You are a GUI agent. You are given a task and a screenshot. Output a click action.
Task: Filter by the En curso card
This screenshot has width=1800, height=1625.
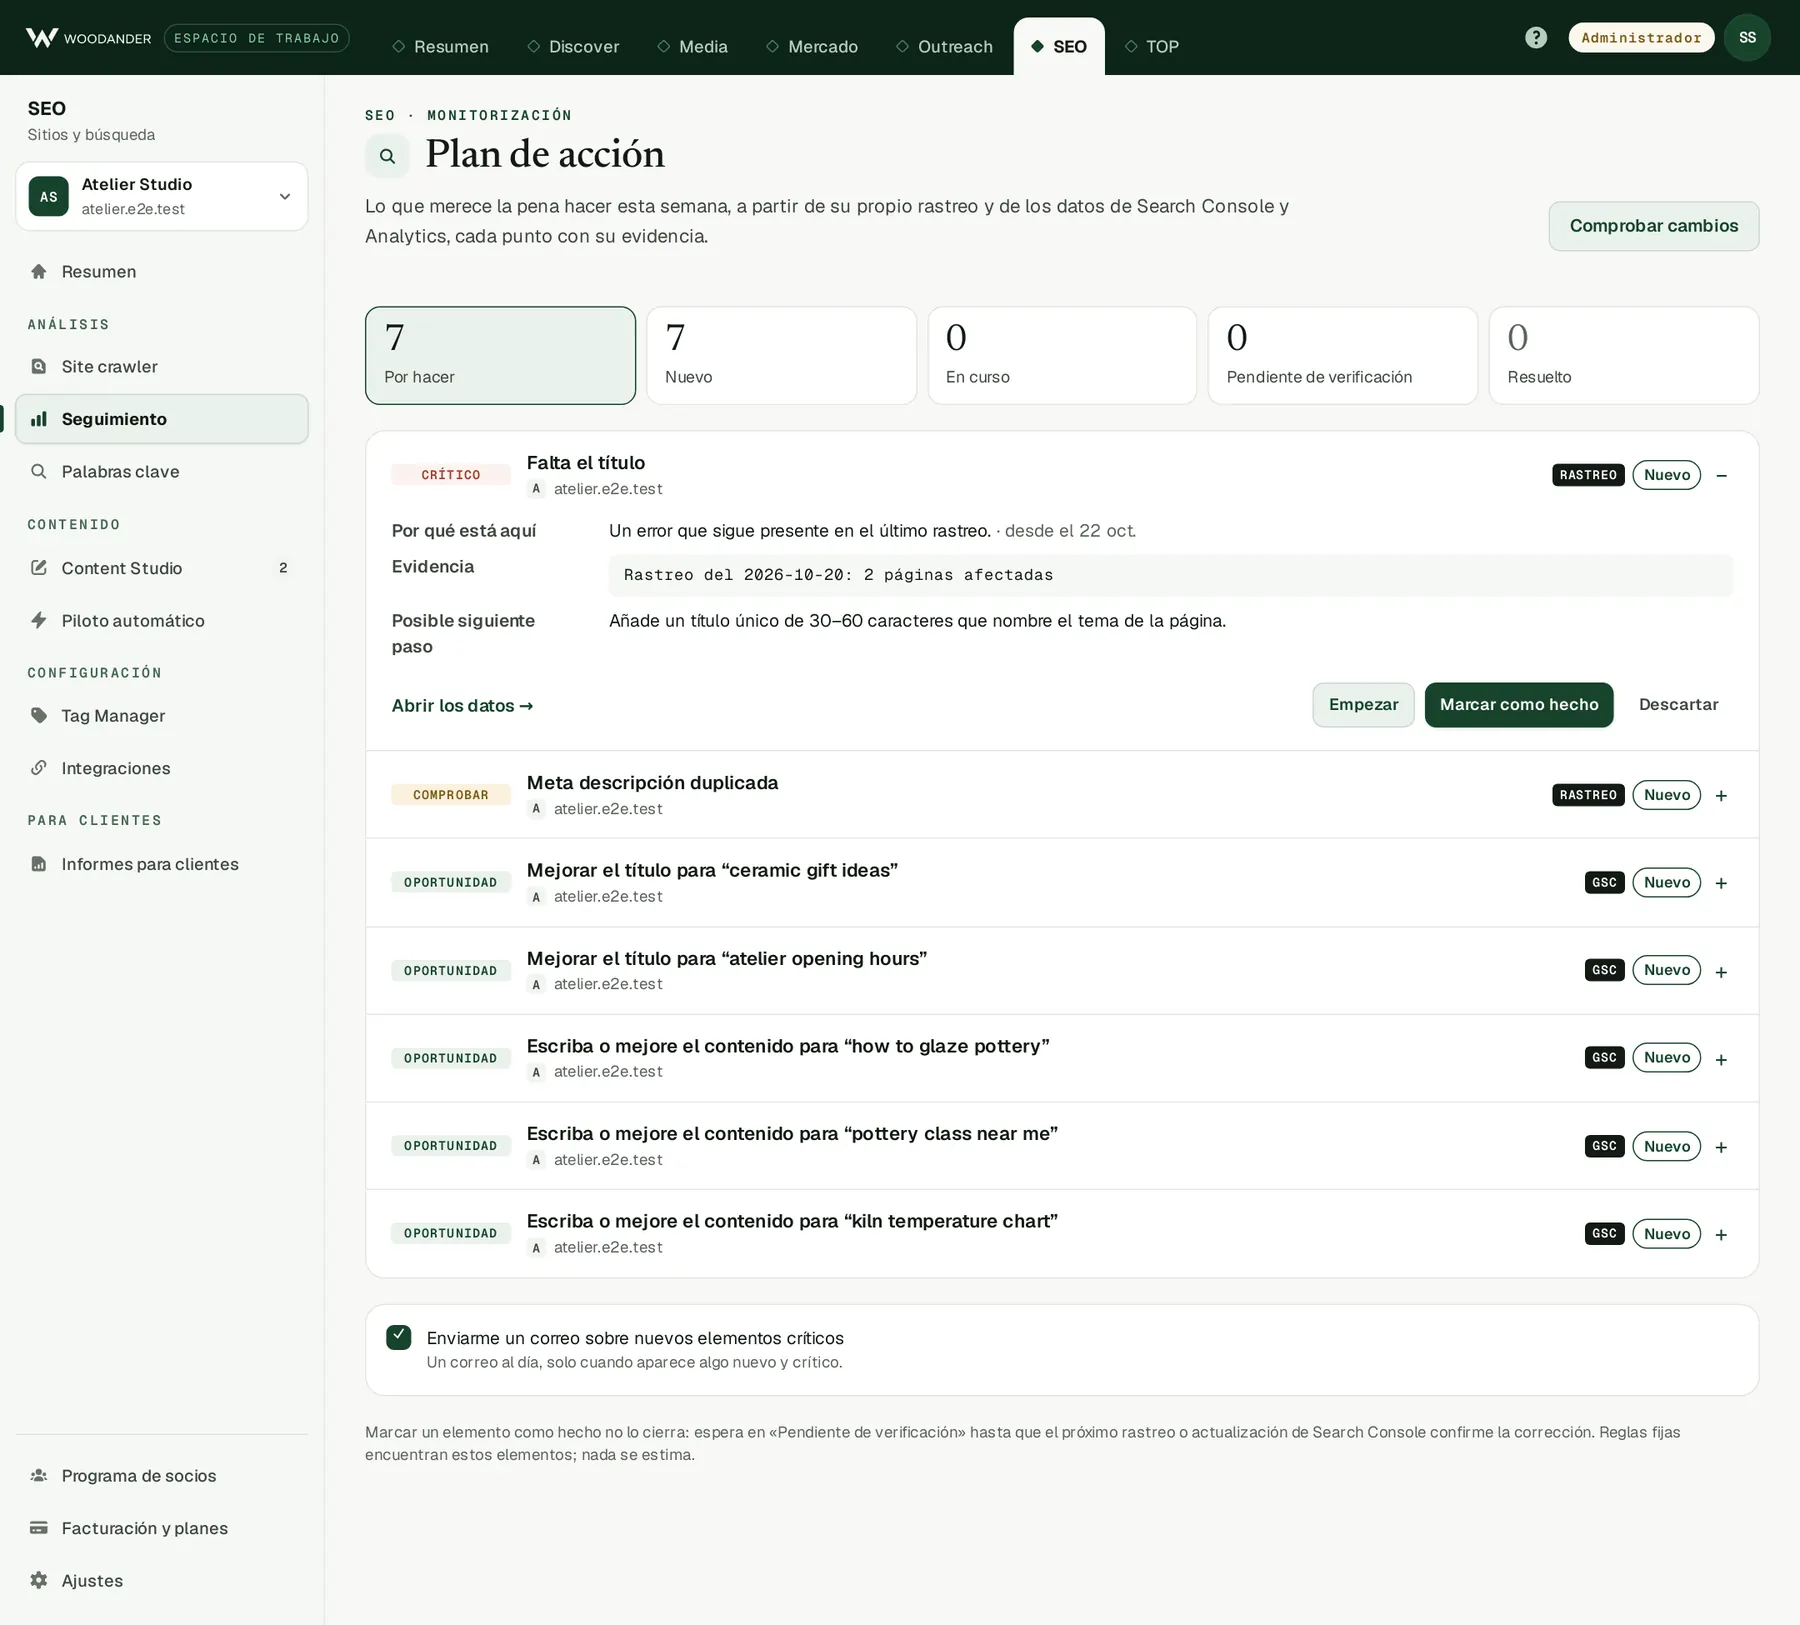click(1062, 355)
